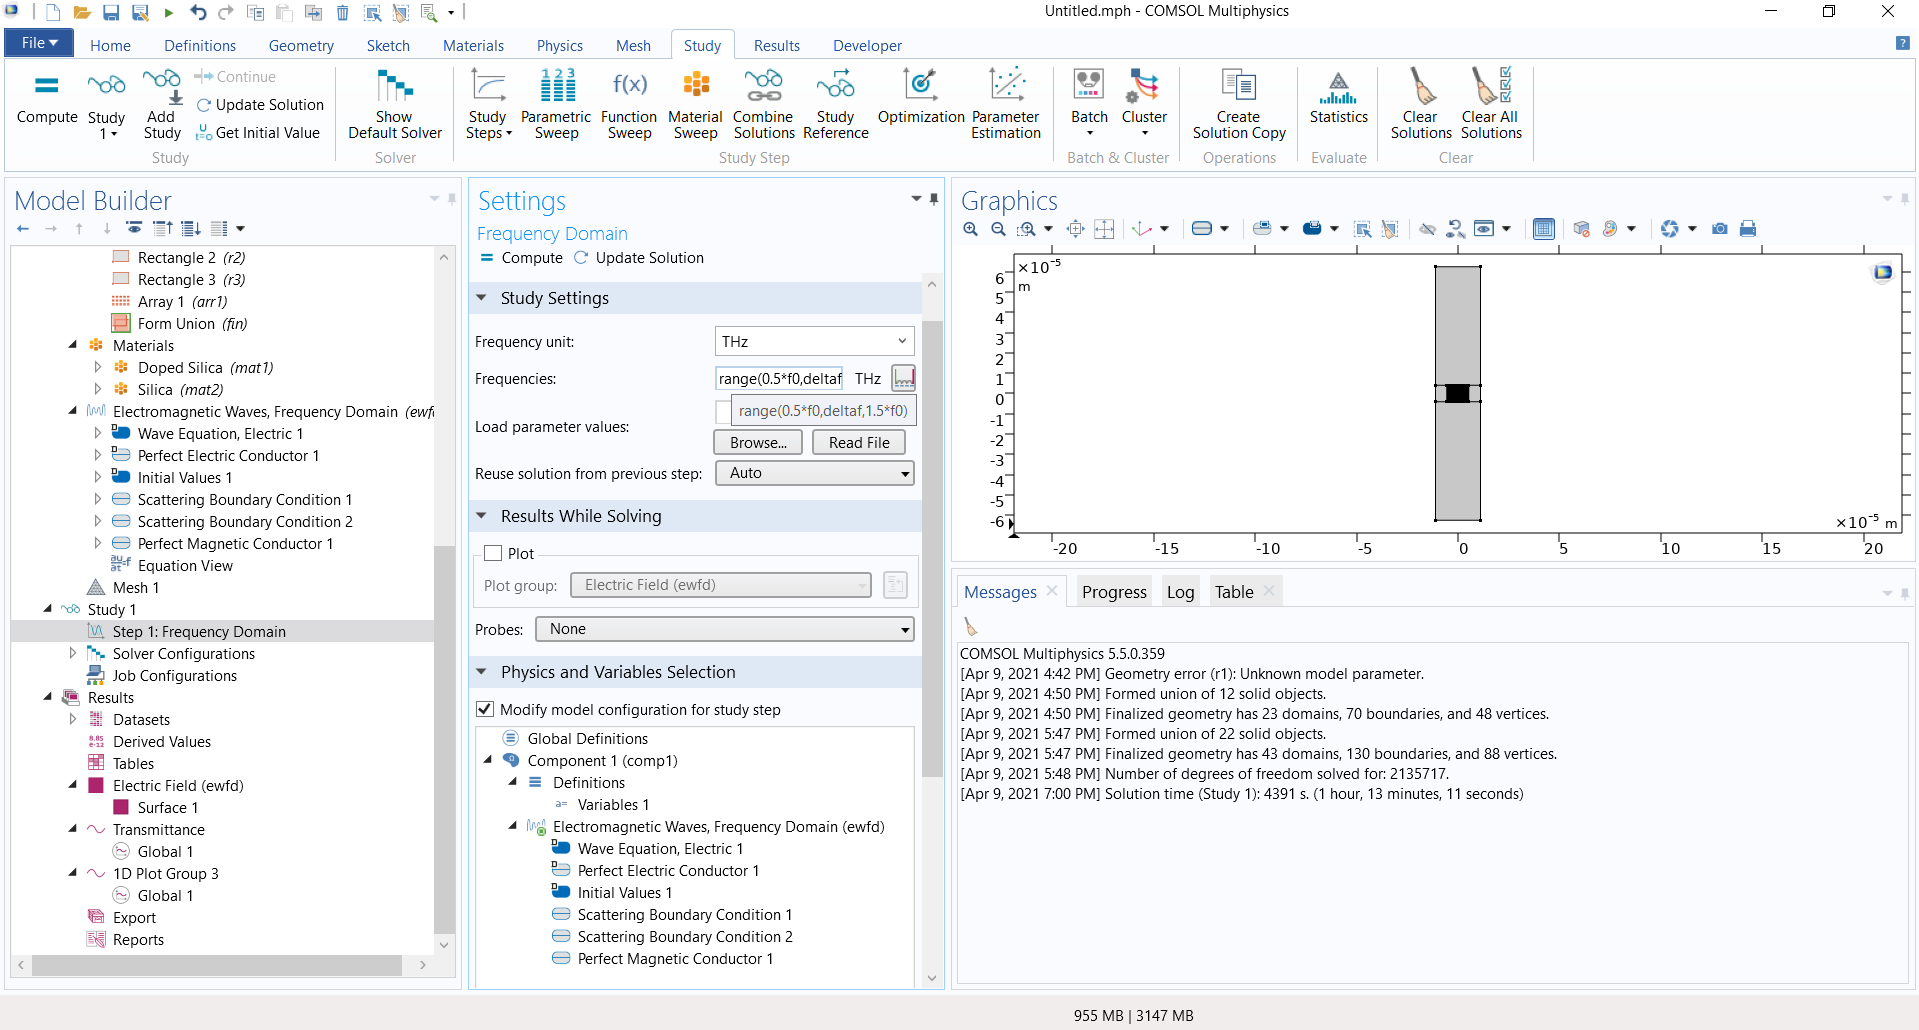Click inside the Frequencies input field
The image size is (1919, 1030).
(779, 378)
